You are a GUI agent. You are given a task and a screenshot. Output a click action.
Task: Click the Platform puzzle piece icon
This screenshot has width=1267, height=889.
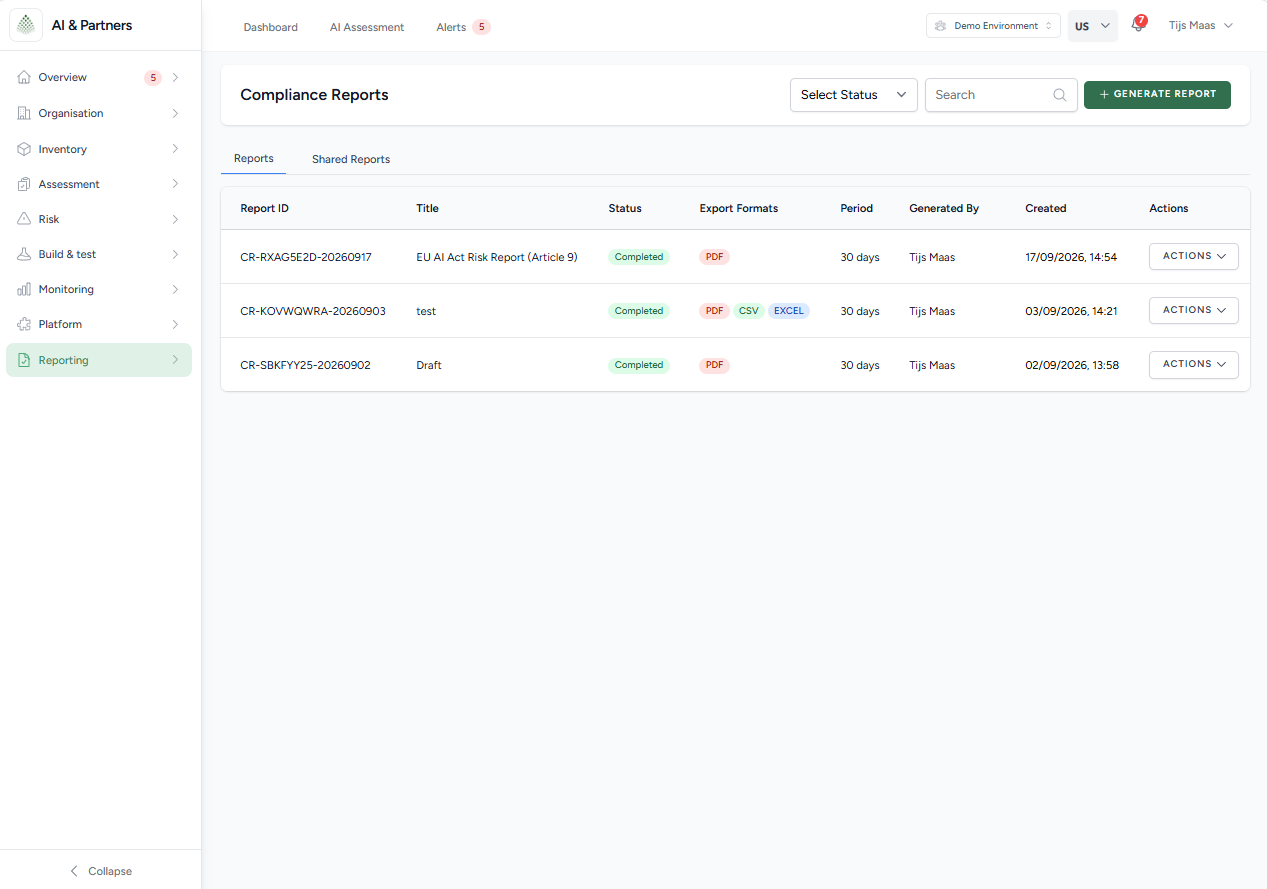tap(24, 324)
